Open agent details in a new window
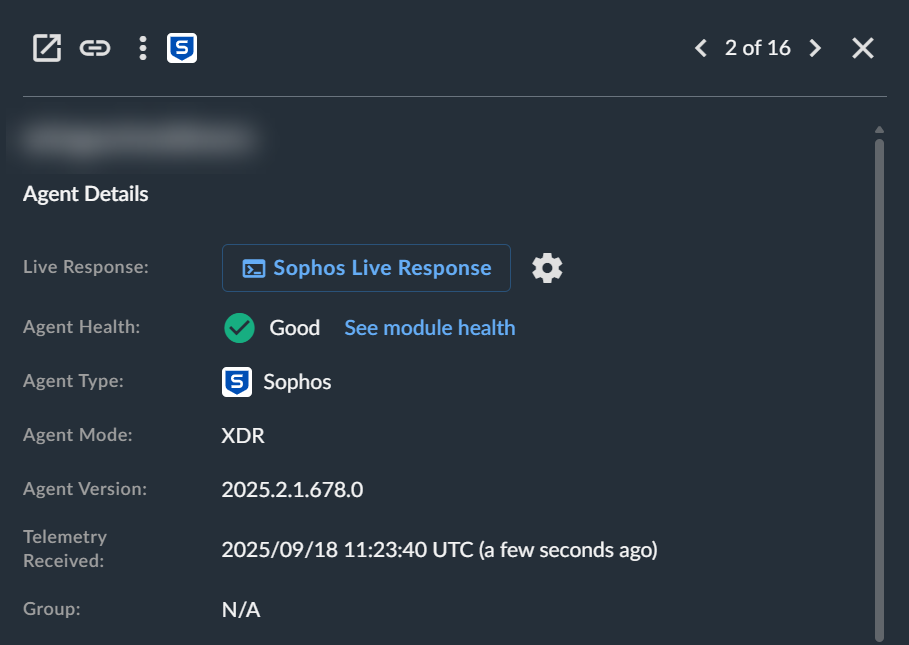 click(x=47, y=48)
